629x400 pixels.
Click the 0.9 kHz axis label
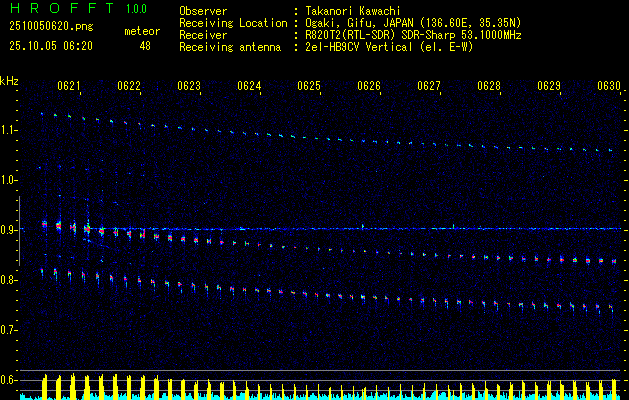9,230
